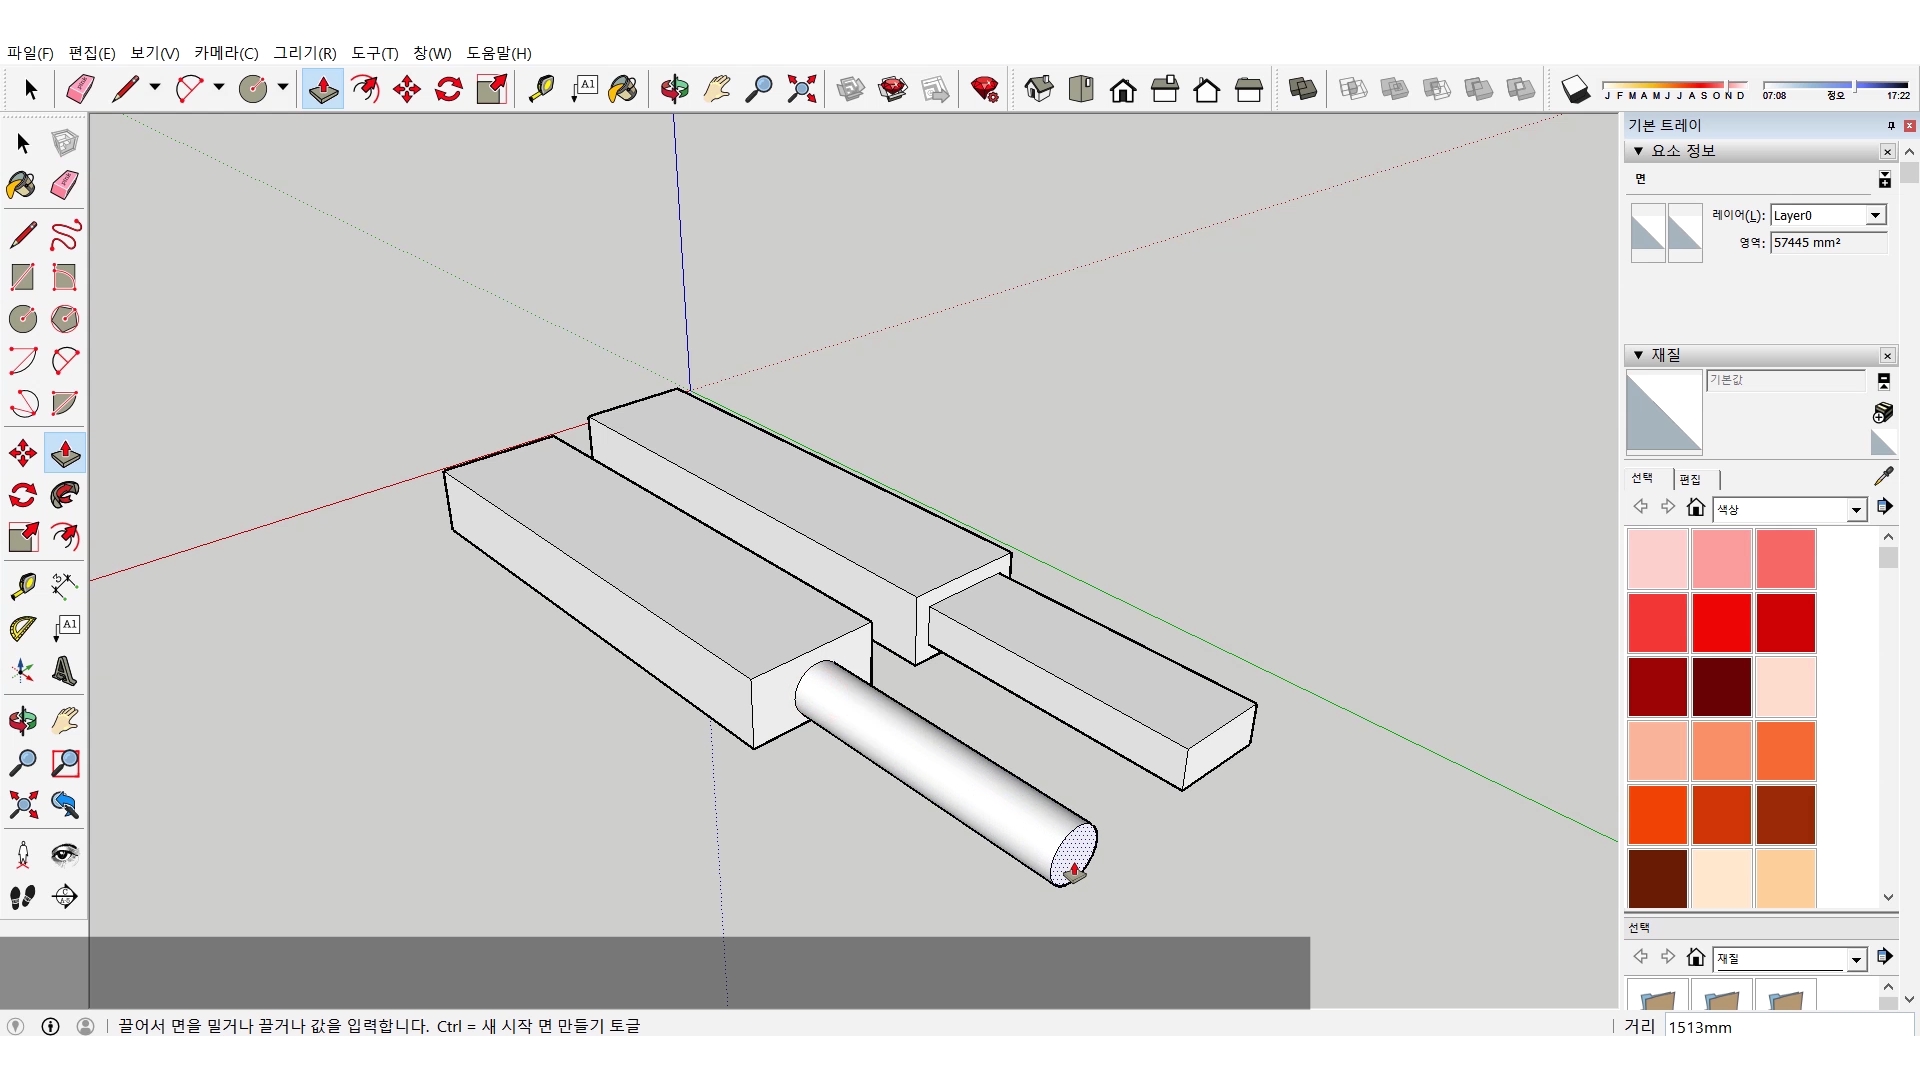The width and height of the screenshot is (1920, 1080).
Task: Pick the bright red color swatch
Action: [1721, 622]
